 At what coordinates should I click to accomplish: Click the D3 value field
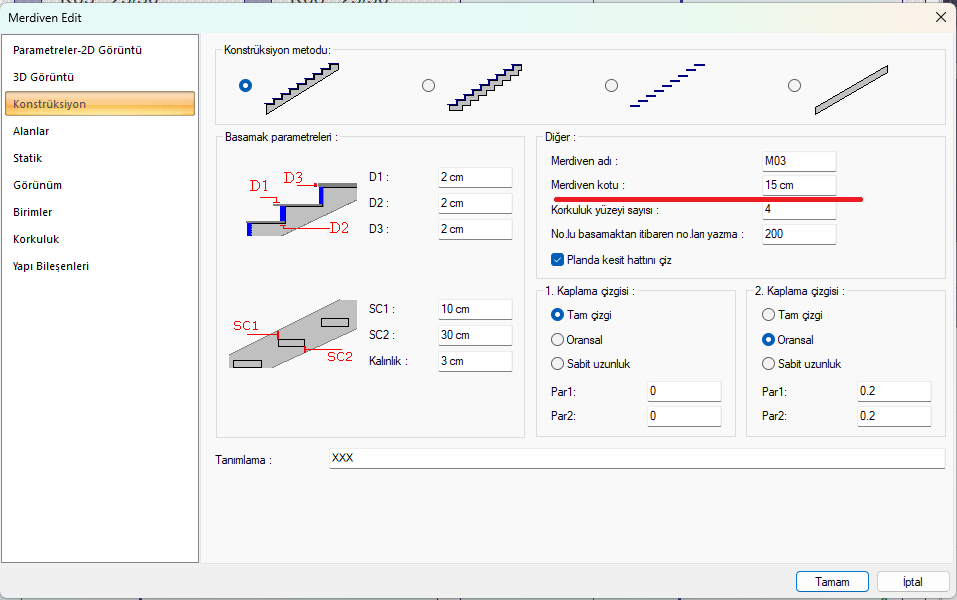(475, 229)
